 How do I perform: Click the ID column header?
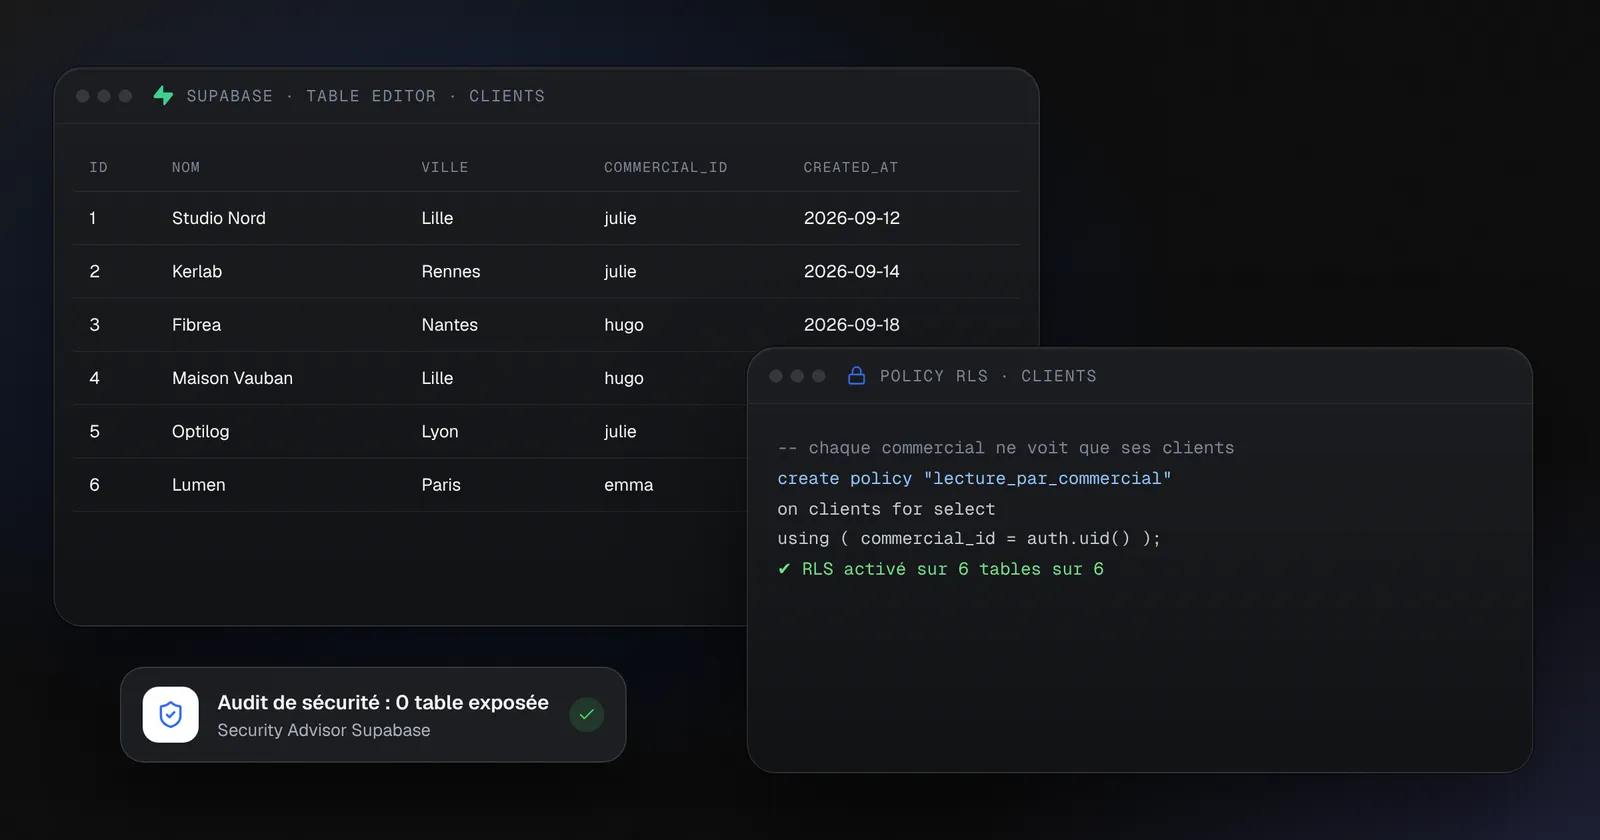coord(98,168)
